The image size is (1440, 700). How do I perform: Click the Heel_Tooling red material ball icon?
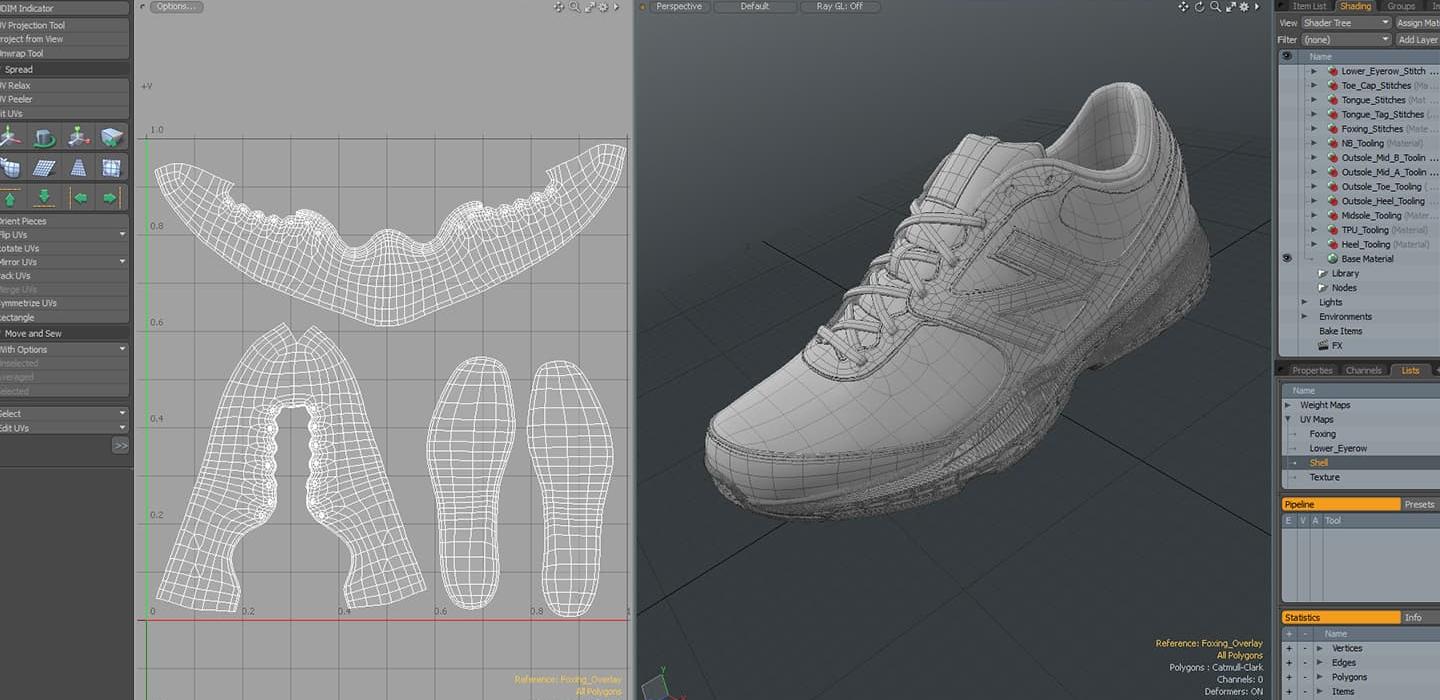[x=1332, y=244]
